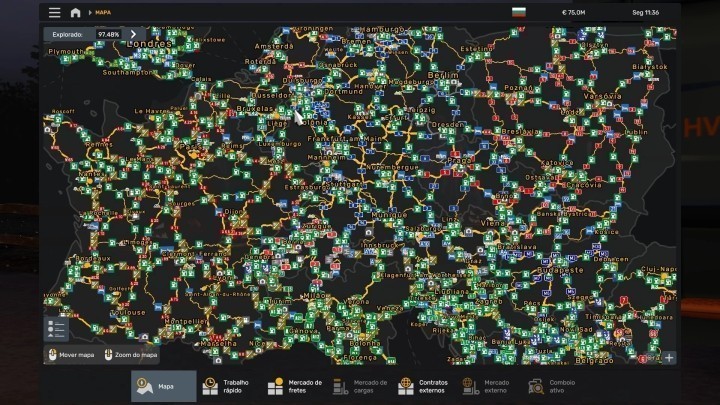Viewport: 720px width, 405px height.
Task: Expand the Explorado panel arrow
Action: [x=134, y=34]
